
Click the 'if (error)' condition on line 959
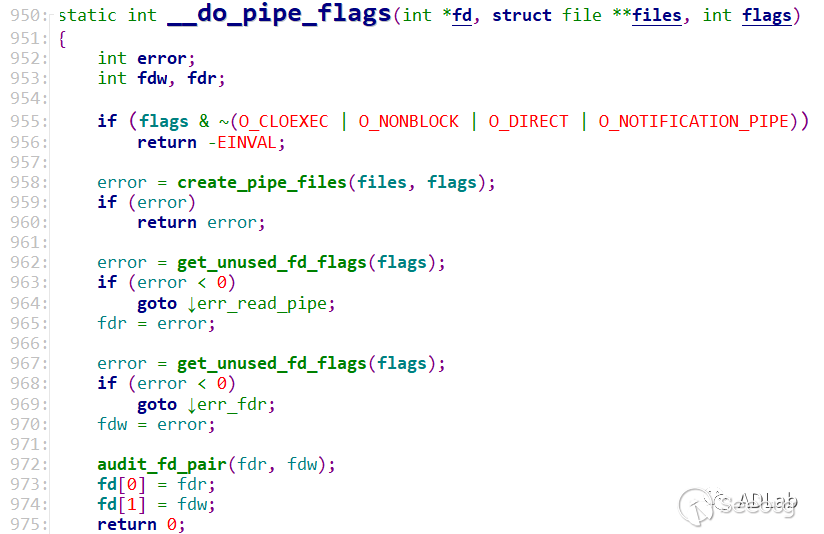(146, 202)
